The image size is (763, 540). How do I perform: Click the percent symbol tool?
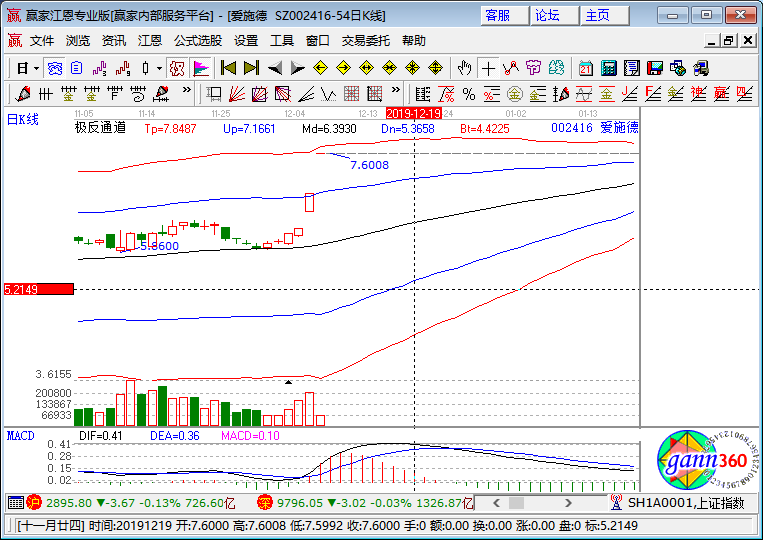tap(469, 94)
